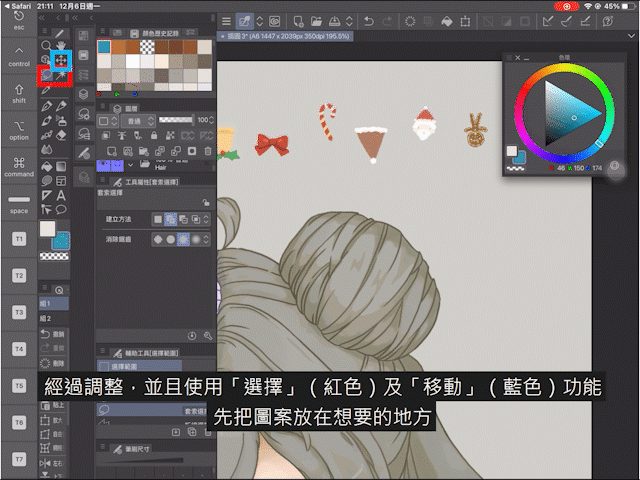Select the Fill bucket tool in toolbox

(47, 166)
